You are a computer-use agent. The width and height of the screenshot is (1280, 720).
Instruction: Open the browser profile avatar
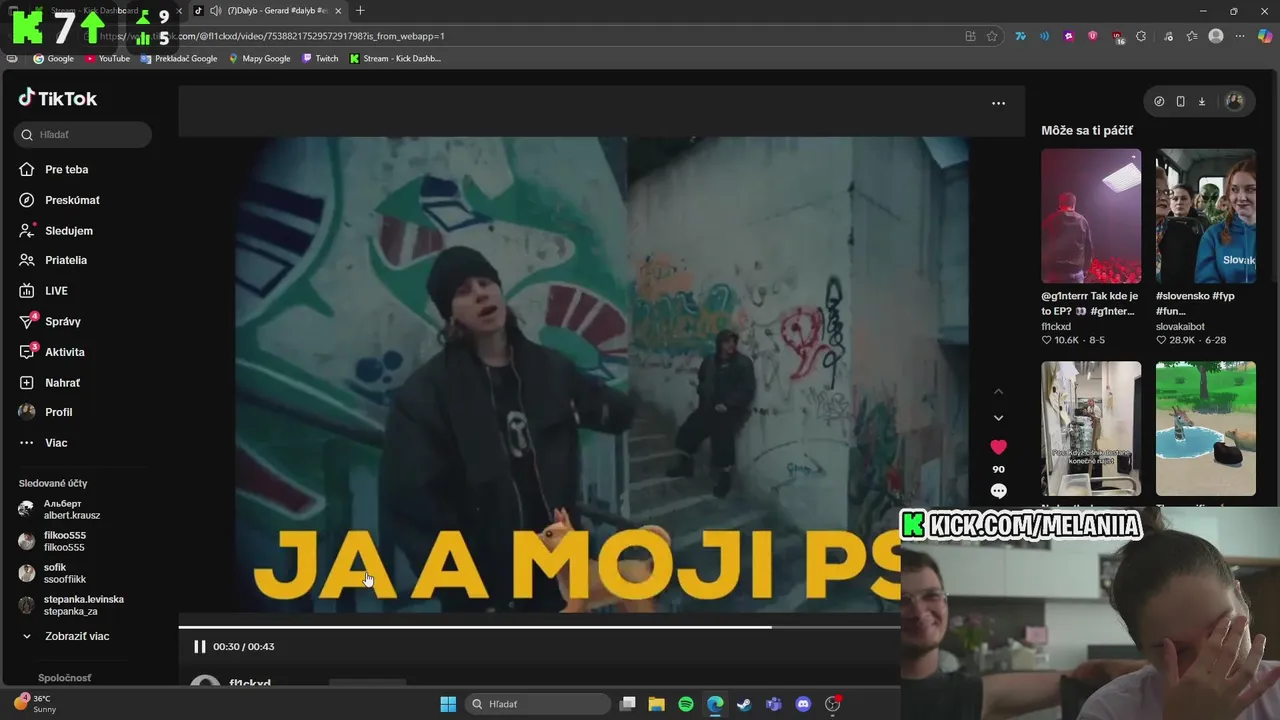coord(1216,36)
